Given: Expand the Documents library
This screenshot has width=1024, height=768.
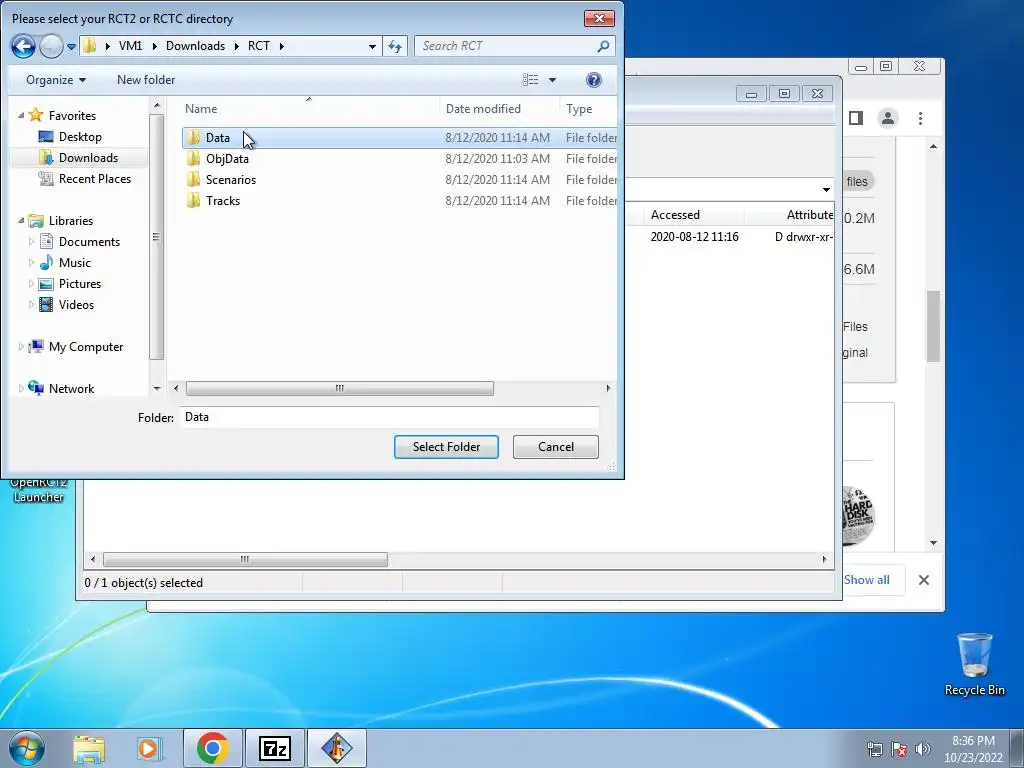Looking at the screenshot, I should [31, 242].
